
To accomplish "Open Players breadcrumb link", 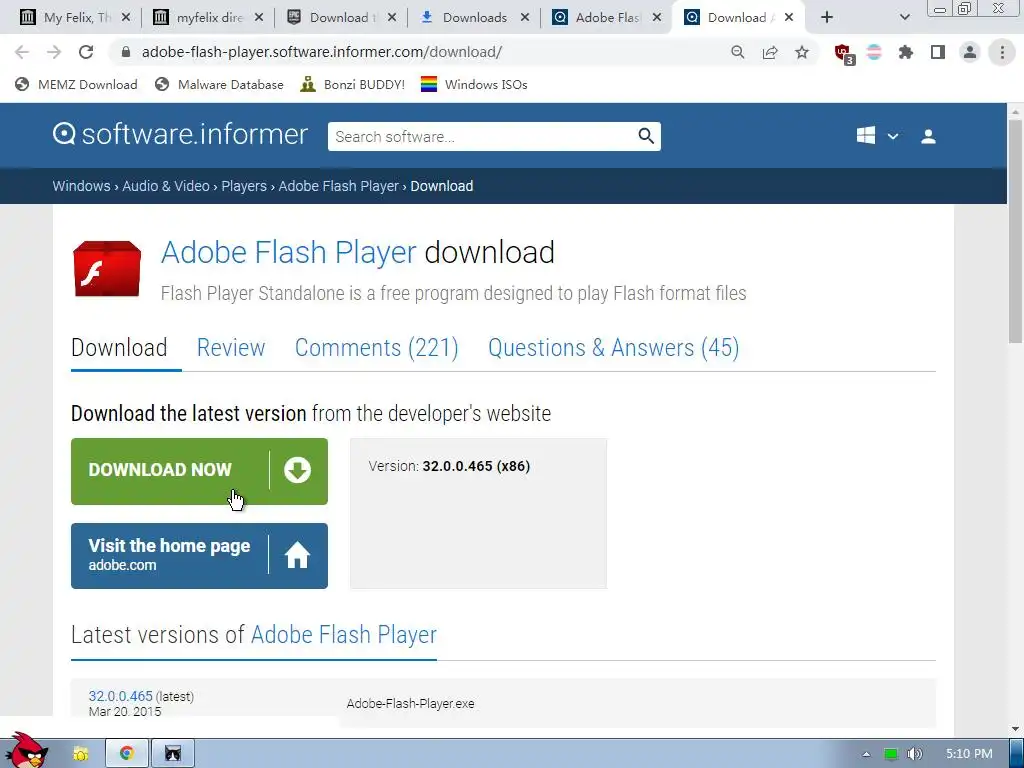I will (244, 186).
